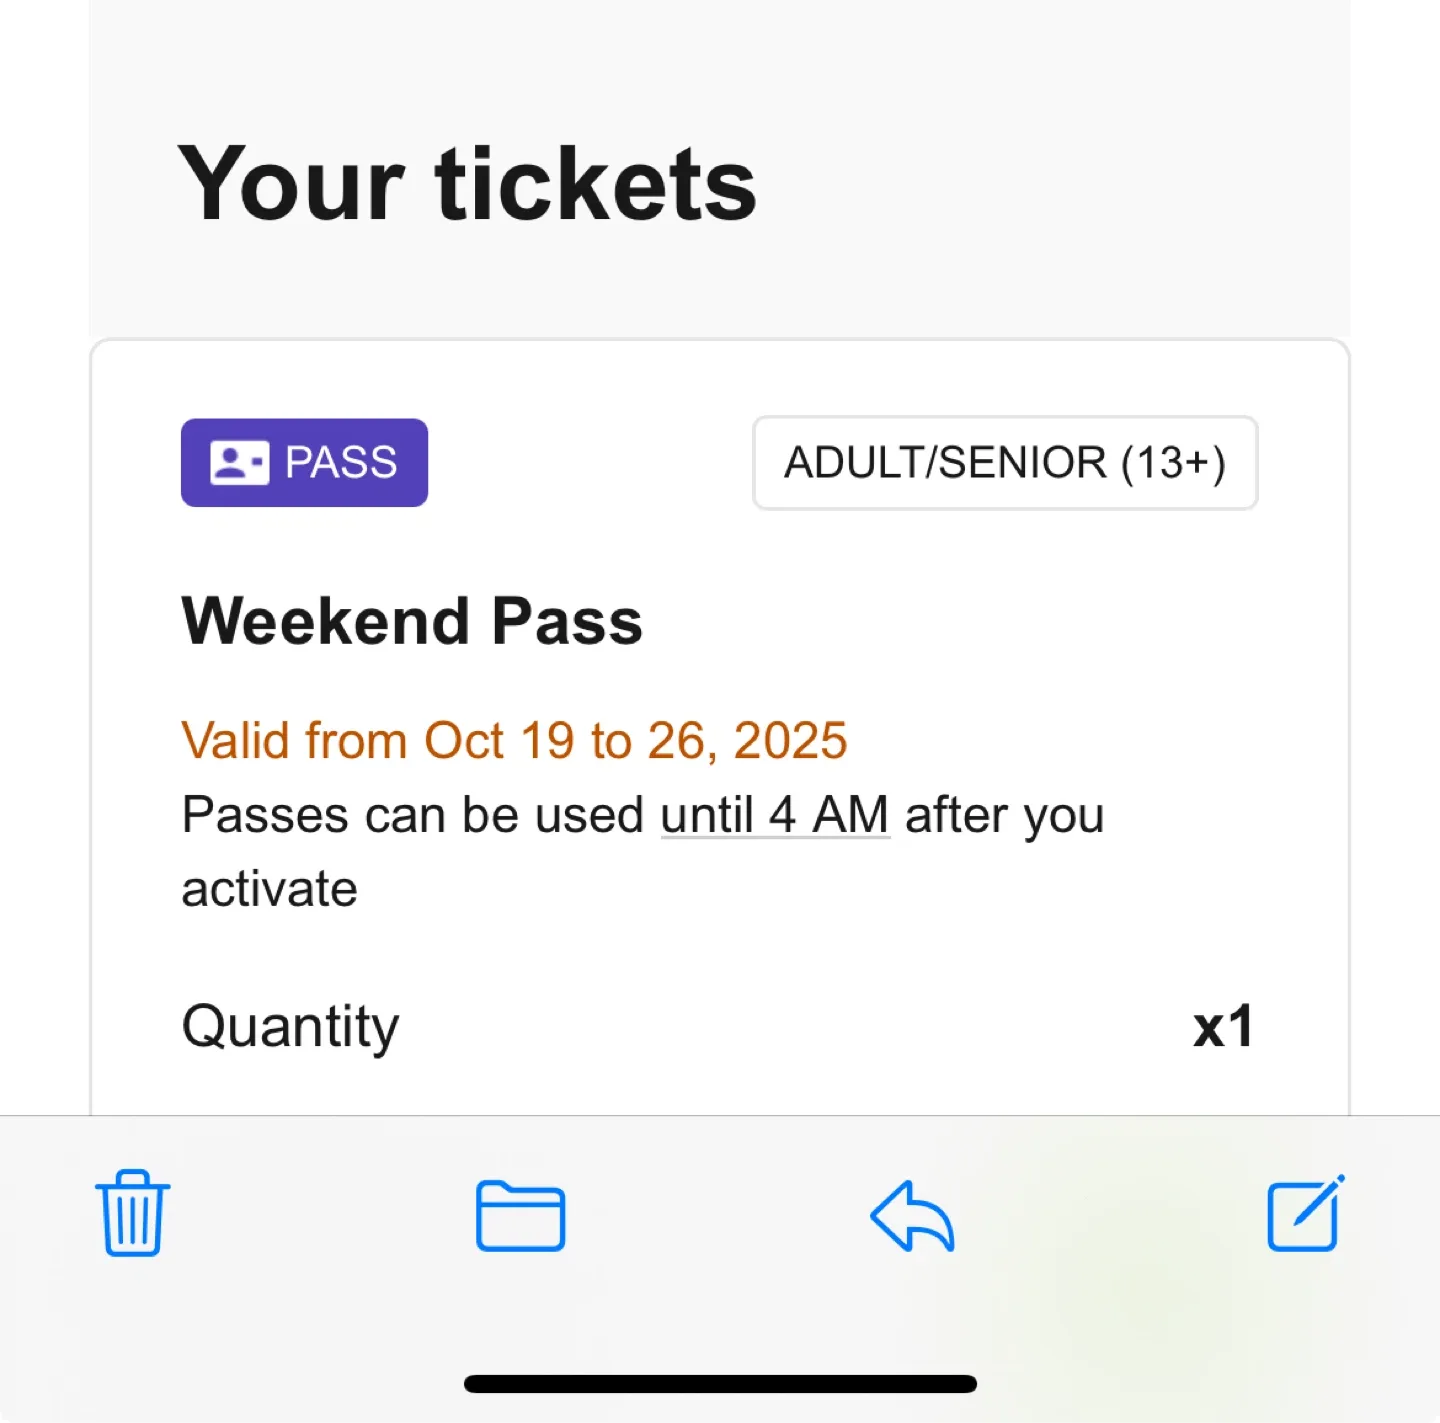Open the 'until 4 AM' link

774,815
